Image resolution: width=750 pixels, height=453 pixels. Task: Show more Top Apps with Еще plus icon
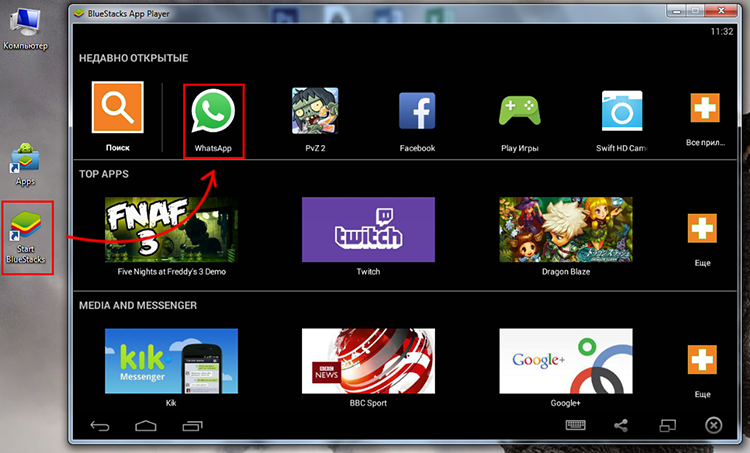point(702,228)
